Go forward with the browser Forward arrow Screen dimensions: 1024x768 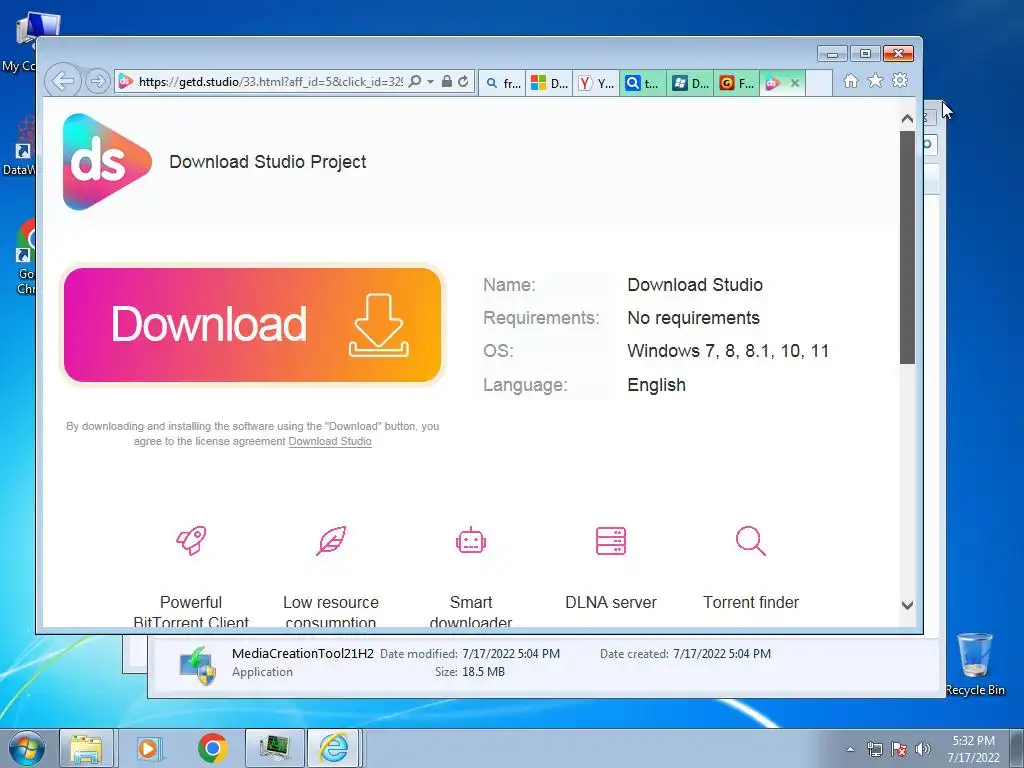tap(97, 82)
